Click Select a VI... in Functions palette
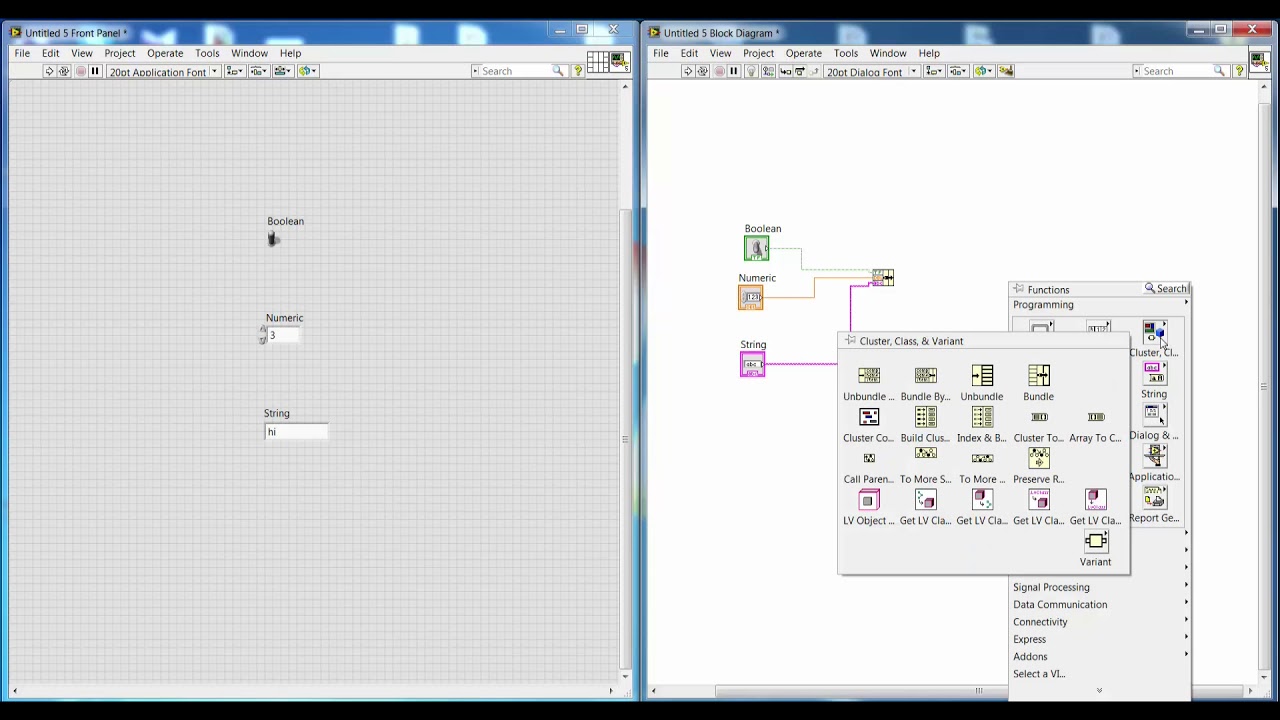This screenshot has height=720, width=1280. [x=1039, y=674]
